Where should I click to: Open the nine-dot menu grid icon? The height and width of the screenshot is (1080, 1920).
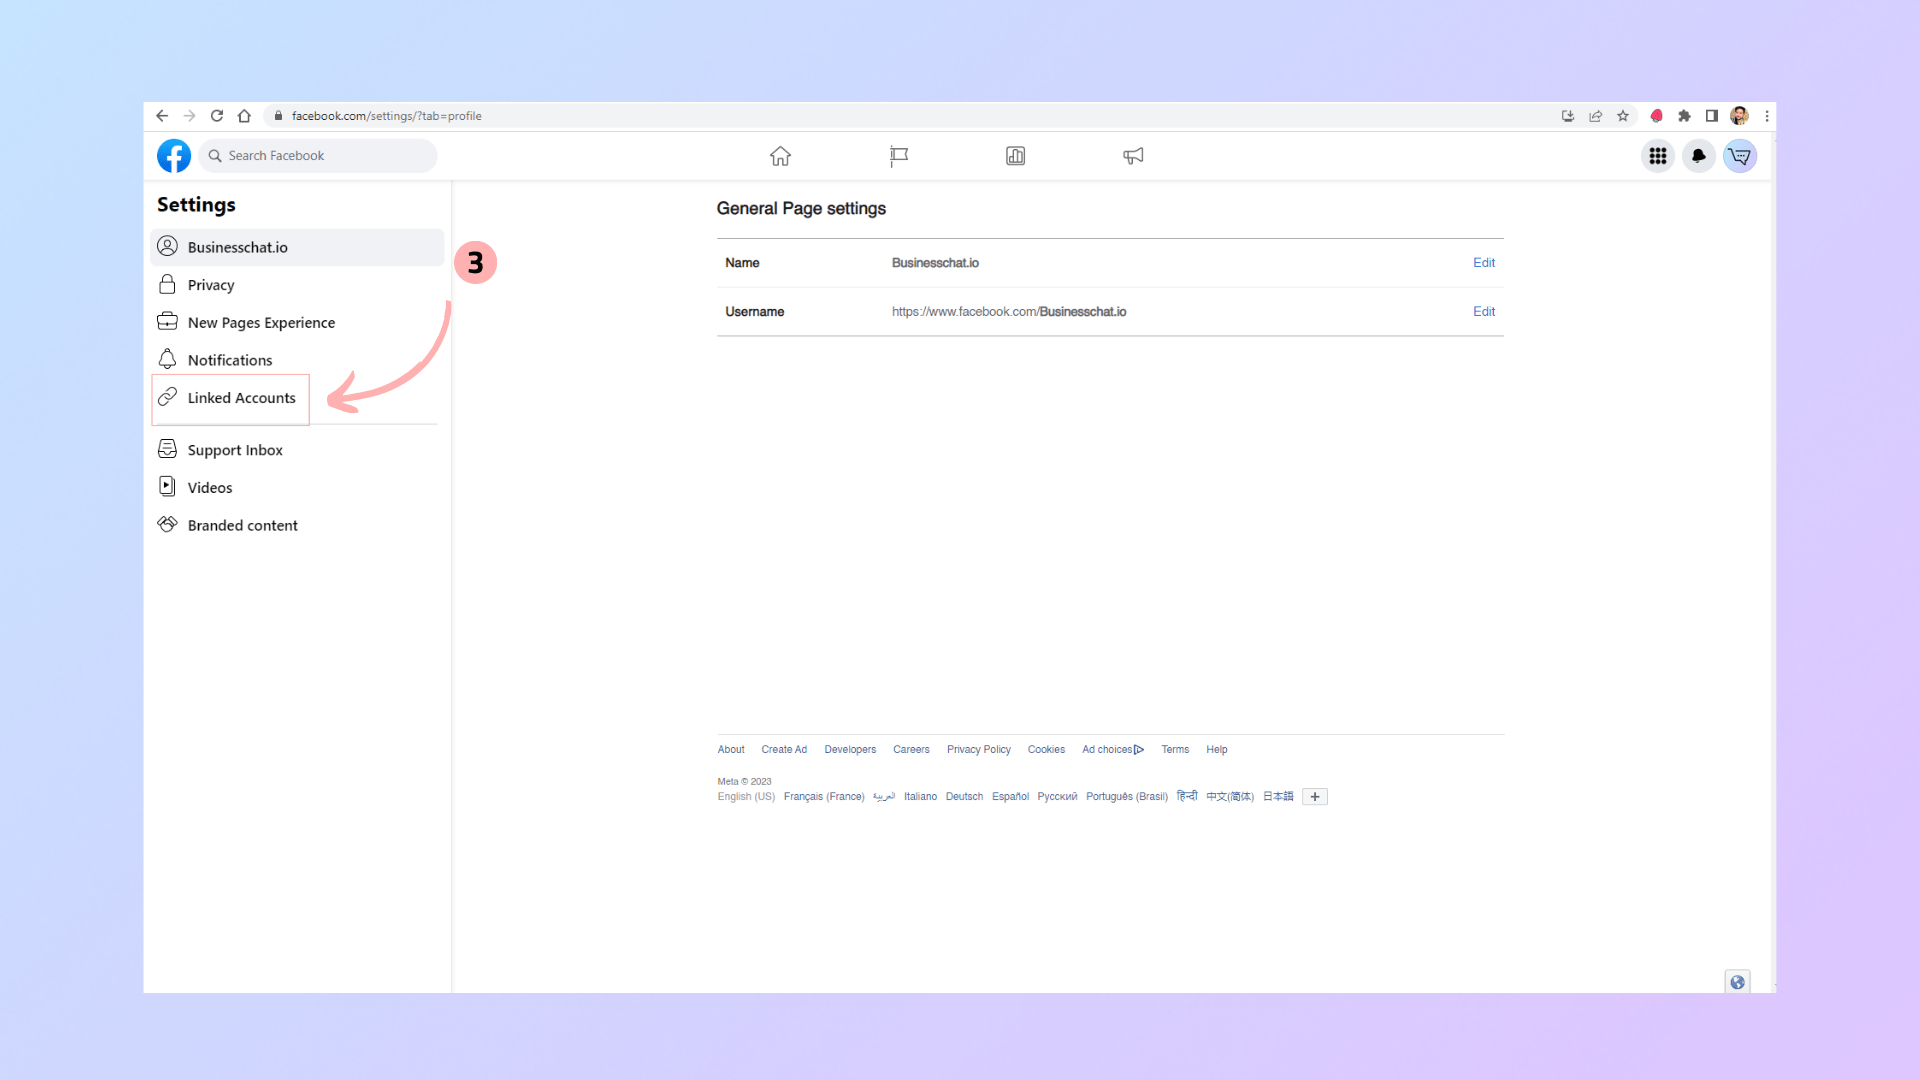(x=1658, y=156)
